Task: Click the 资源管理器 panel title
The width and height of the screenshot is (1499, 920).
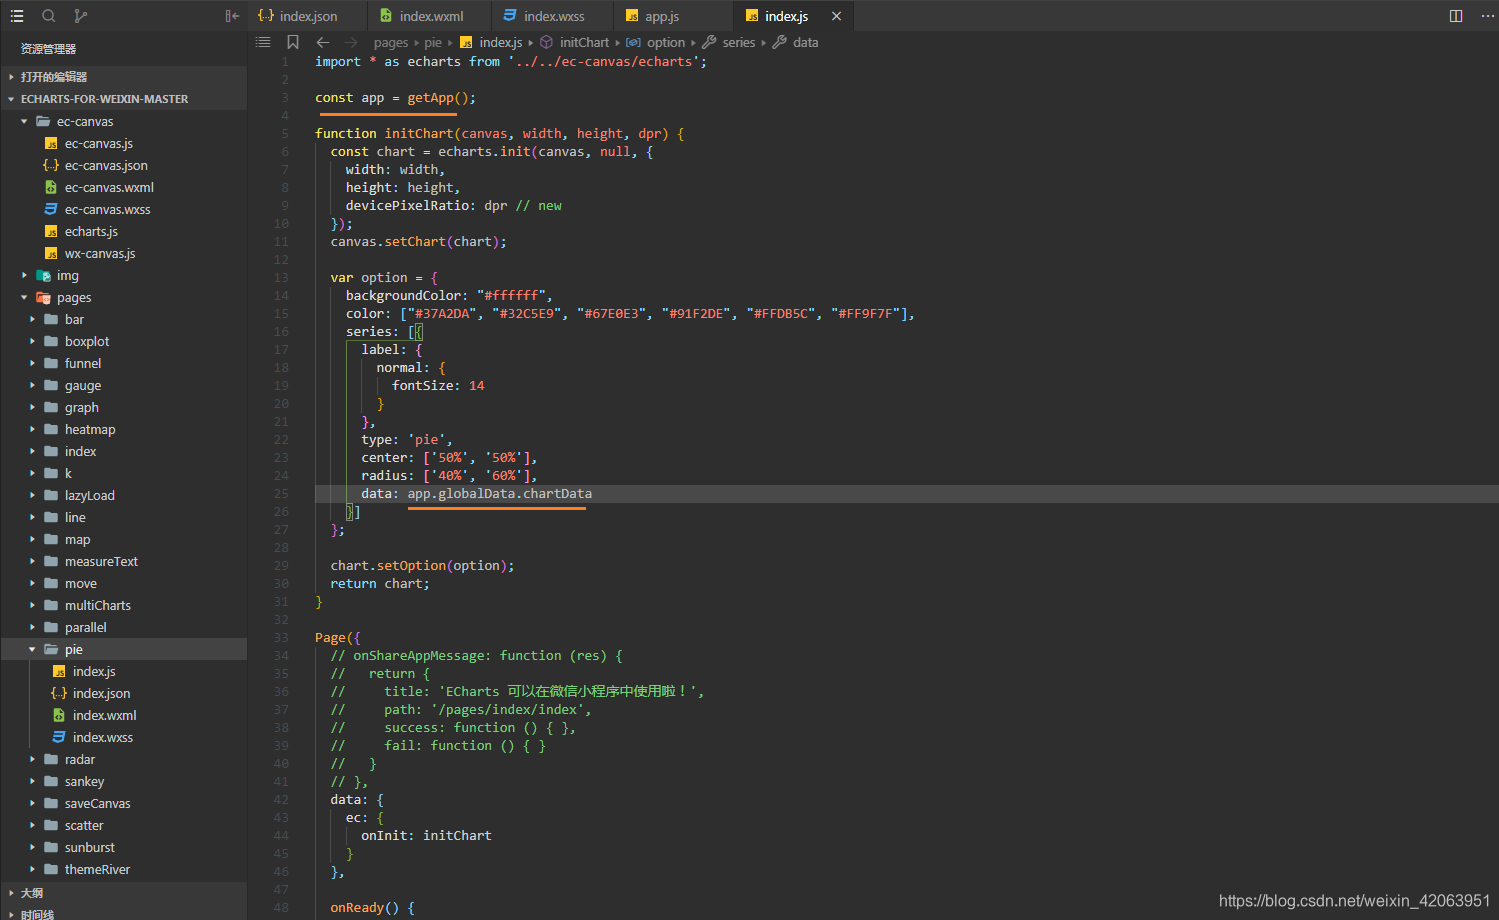Action: pos(48,48)
